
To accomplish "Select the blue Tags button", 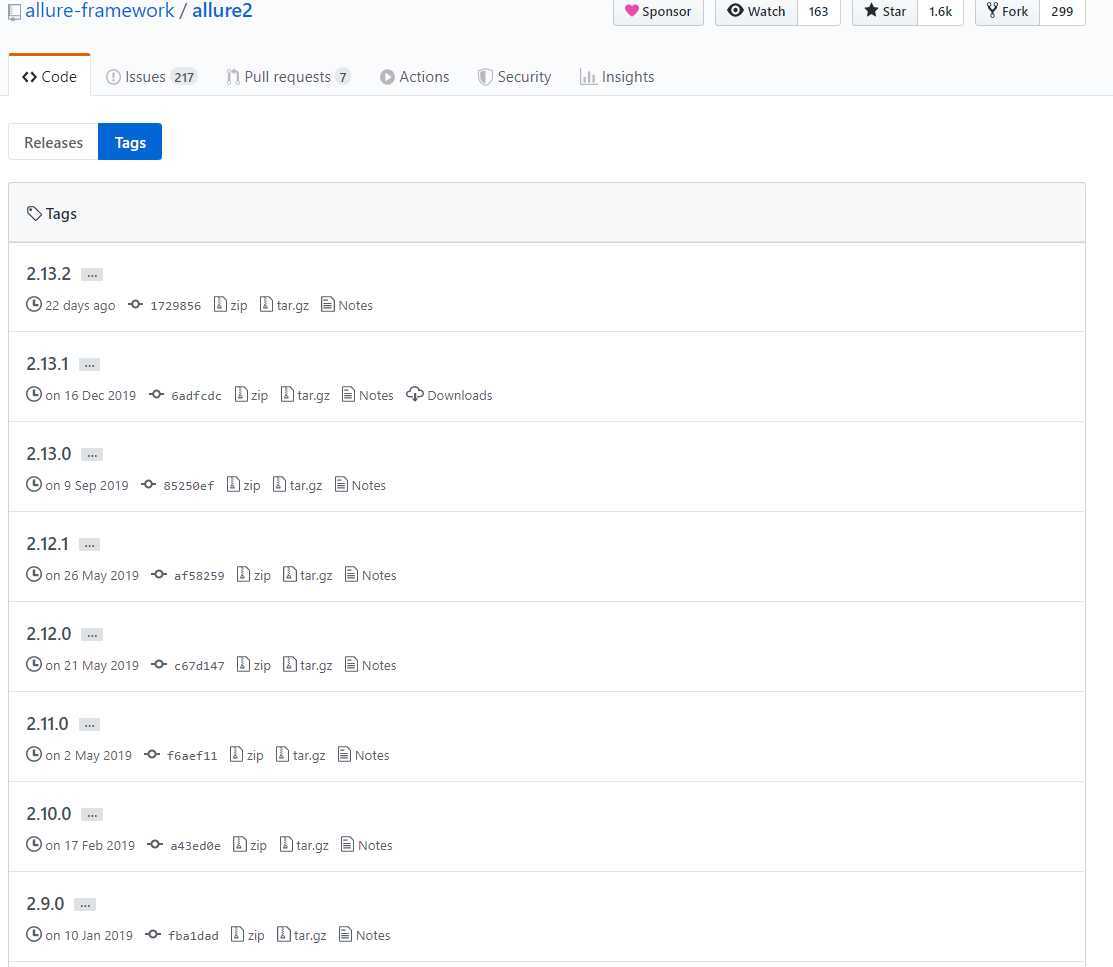I will pyautogui.click(x=130, y=142).
